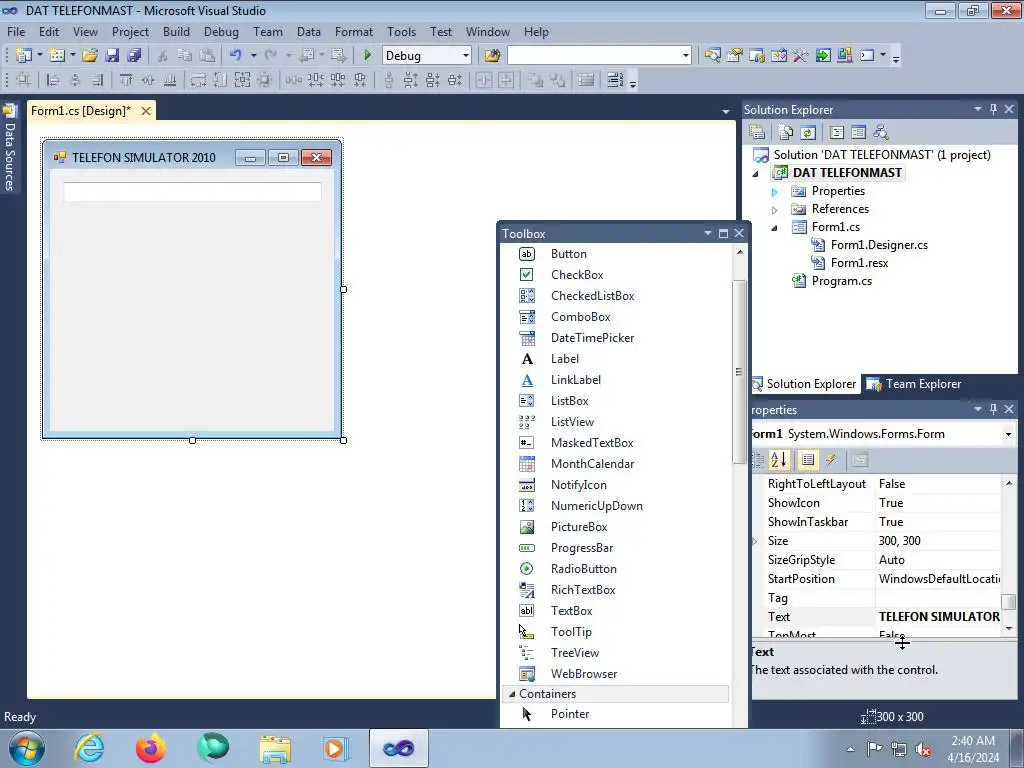Viewport: 1024px width, 768px height.
Task: Open Windows Explorer folder on taskbar
Action: coord(275,748)
